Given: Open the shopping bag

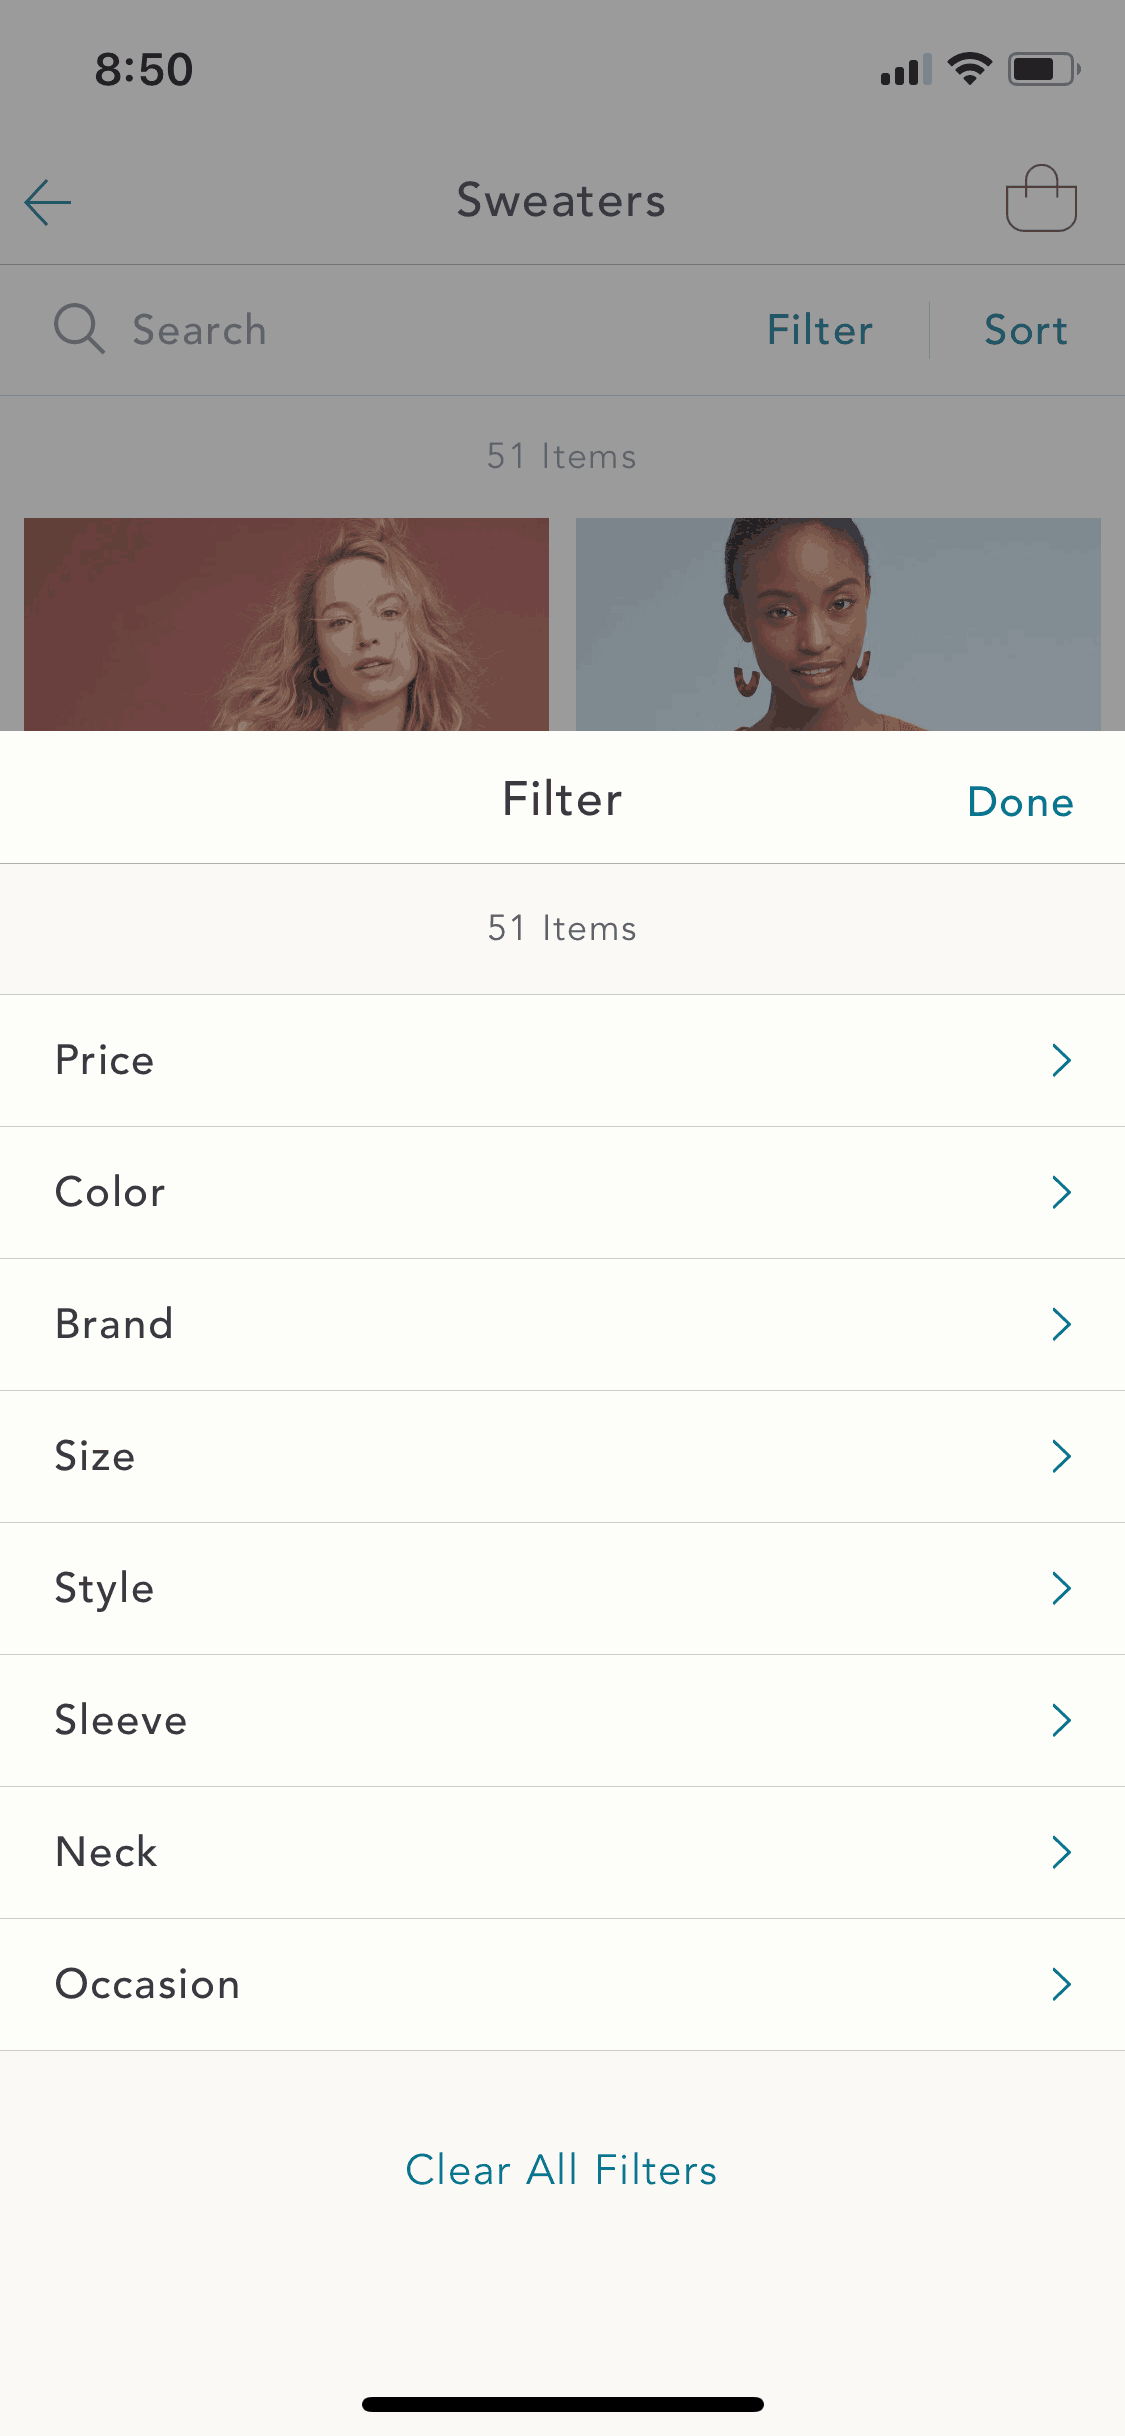Looking at the screenshot, I should coord(1041,199).
